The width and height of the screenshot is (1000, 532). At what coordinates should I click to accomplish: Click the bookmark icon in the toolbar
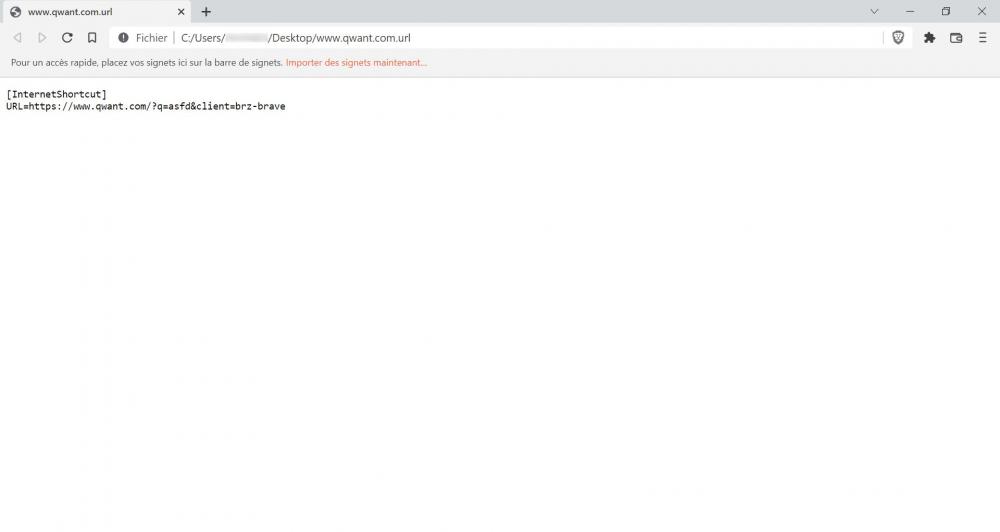(92, 38)
